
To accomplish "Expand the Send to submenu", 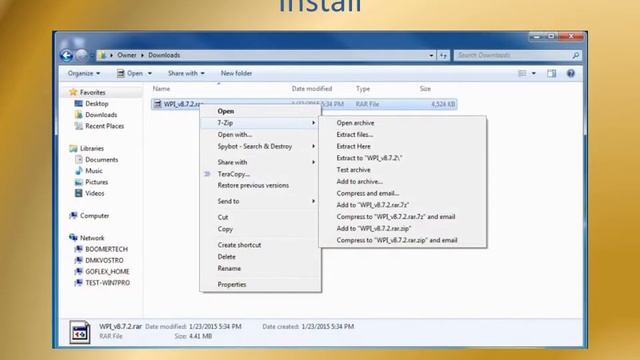I will click(x=313, y=201).
